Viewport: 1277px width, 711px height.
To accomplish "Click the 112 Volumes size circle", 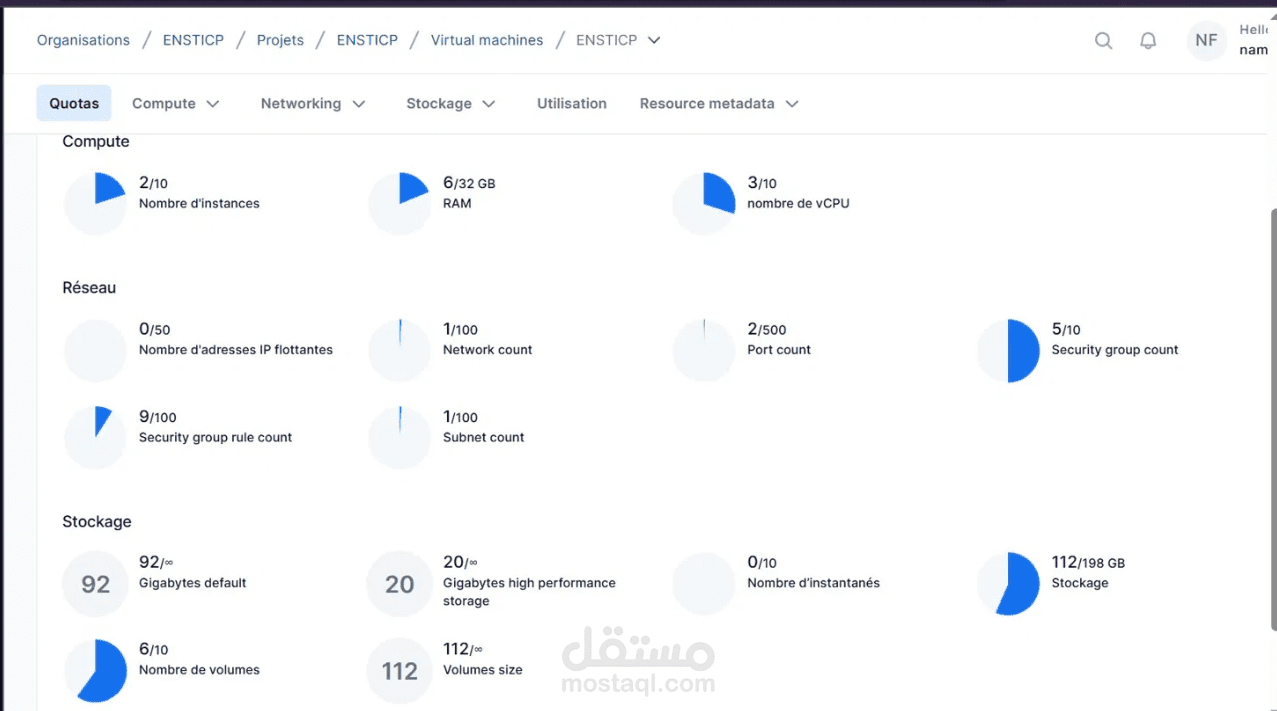I will [x=400, y=671].
